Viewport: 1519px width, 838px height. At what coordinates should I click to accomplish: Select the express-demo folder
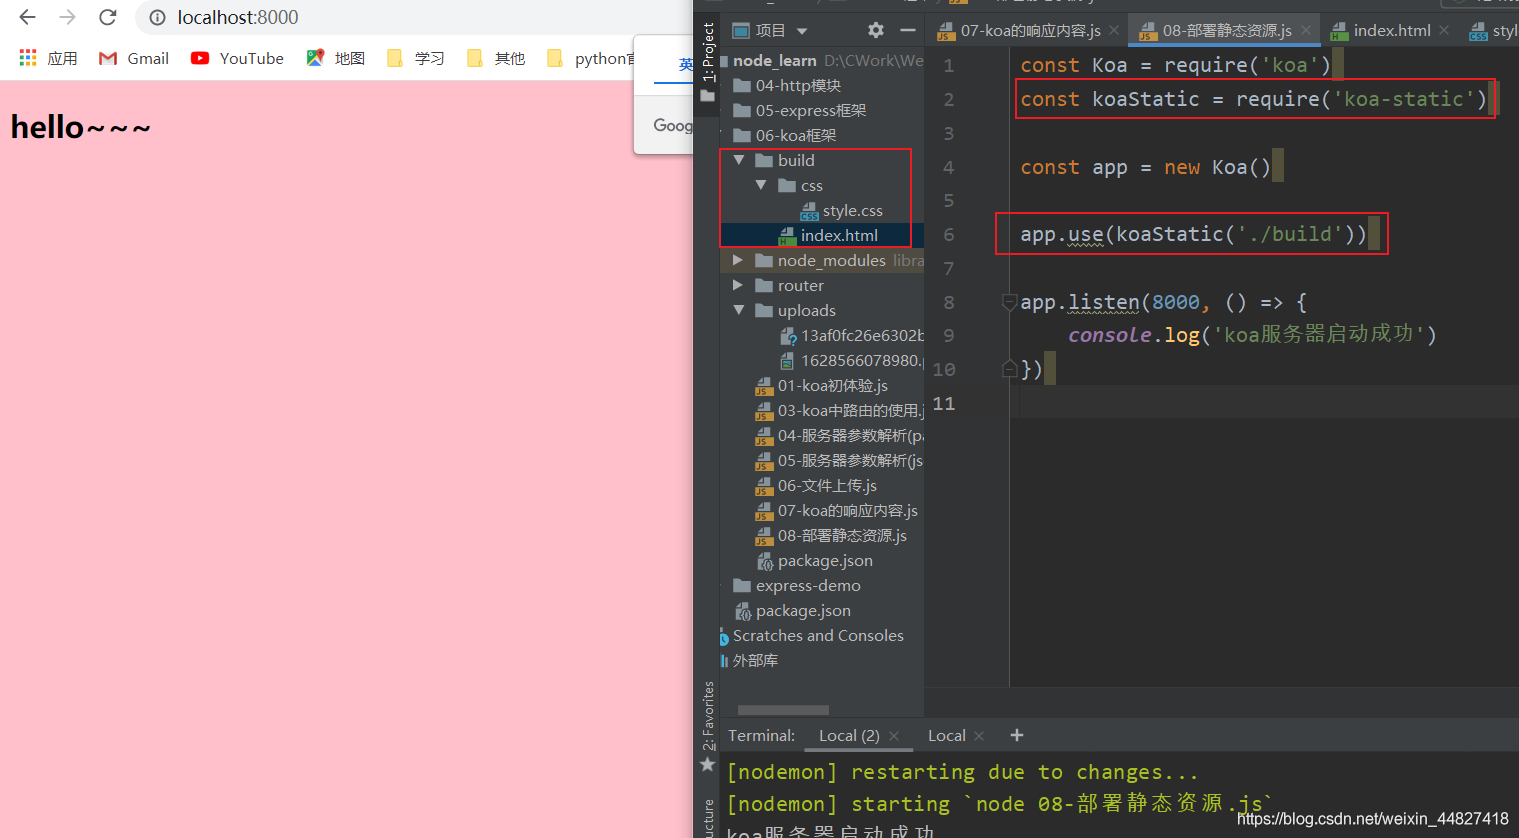[x=797, y=585]
